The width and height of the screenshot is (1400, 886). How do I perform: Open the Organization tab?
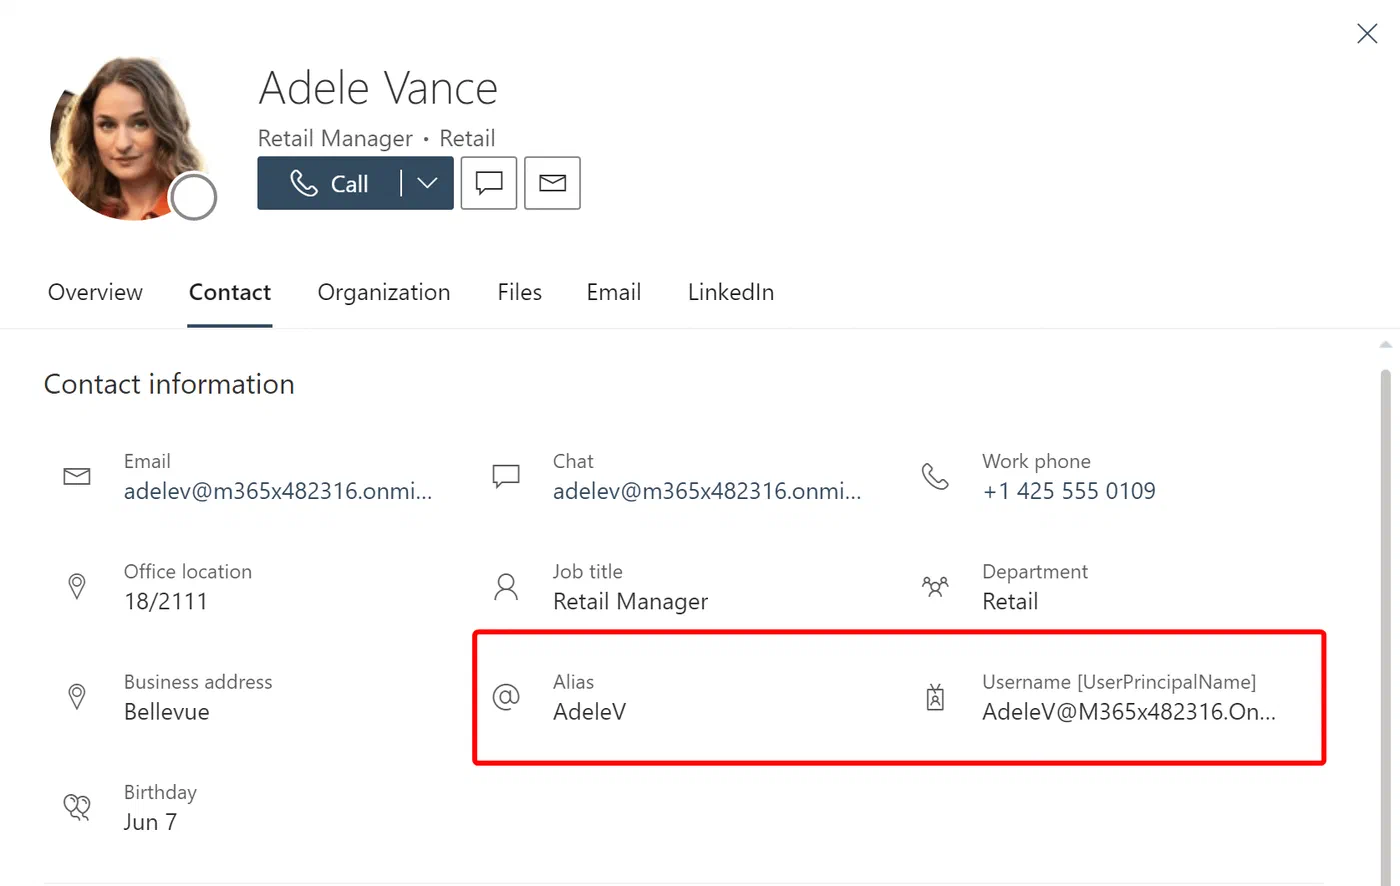[384, 292]
